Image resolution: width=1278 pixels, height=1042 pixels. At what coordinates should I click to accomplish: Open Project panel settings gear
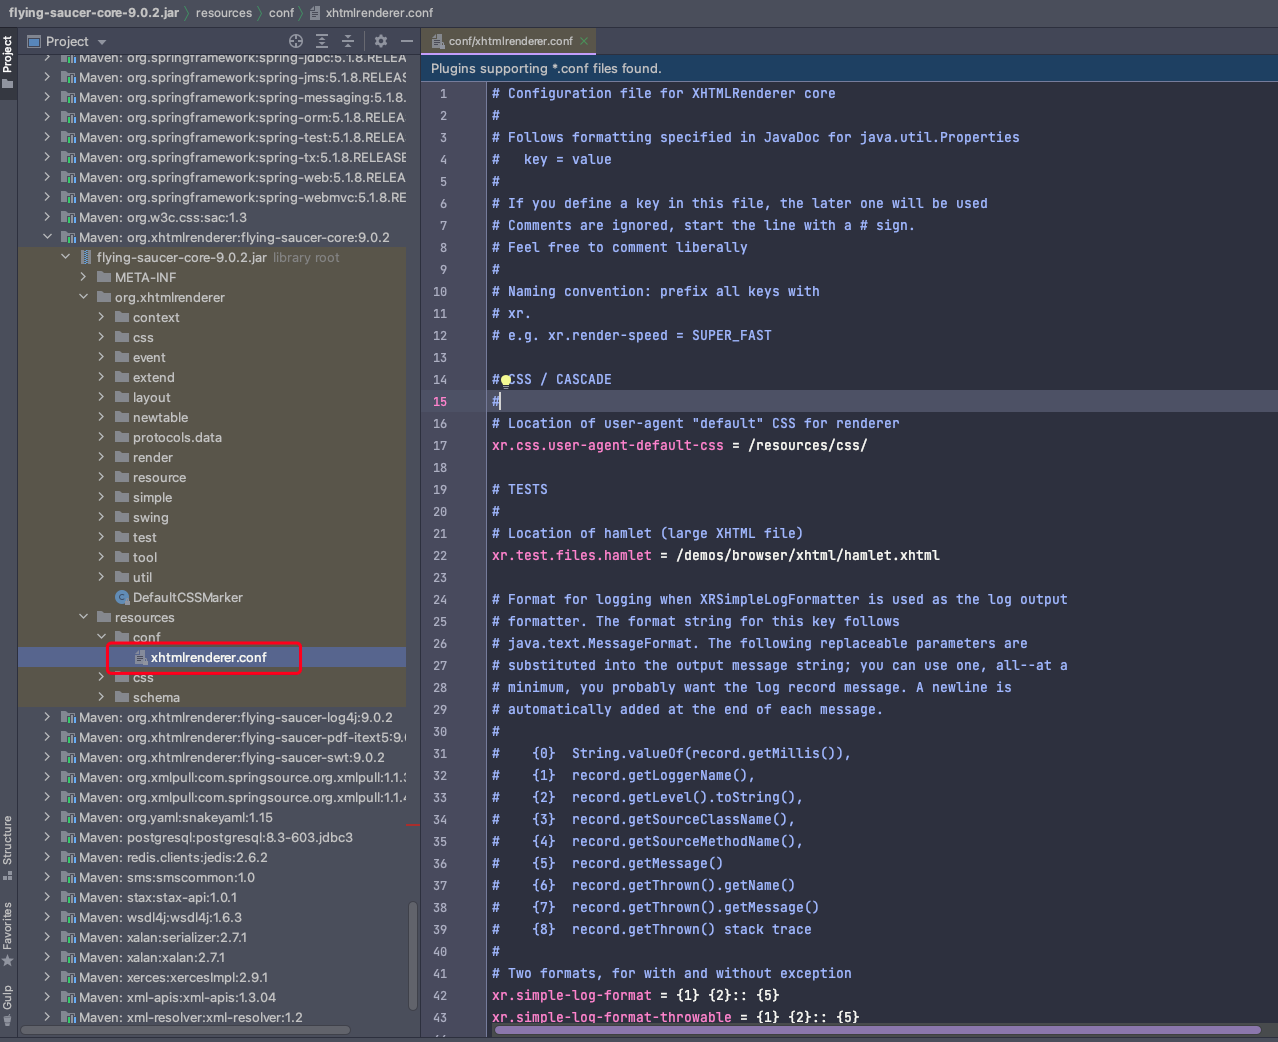click(381, 41)
